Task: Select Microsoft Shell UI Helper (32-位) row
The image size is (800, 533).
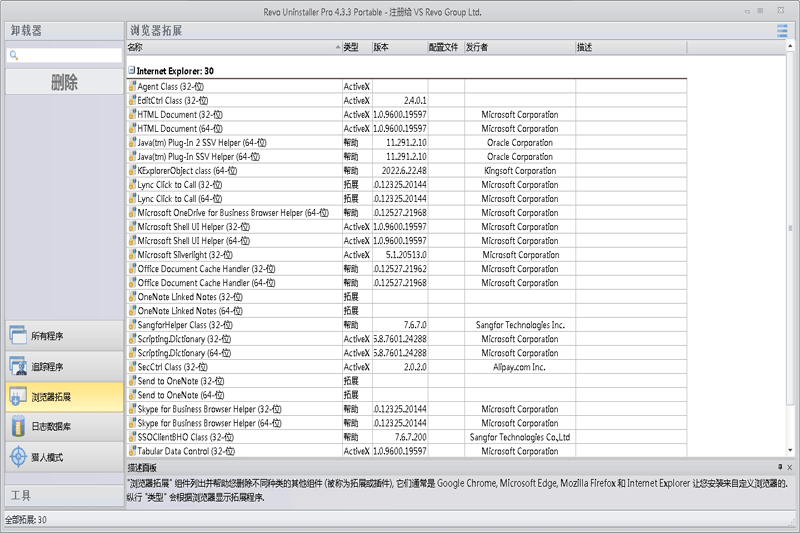Action: pos(407,226)
